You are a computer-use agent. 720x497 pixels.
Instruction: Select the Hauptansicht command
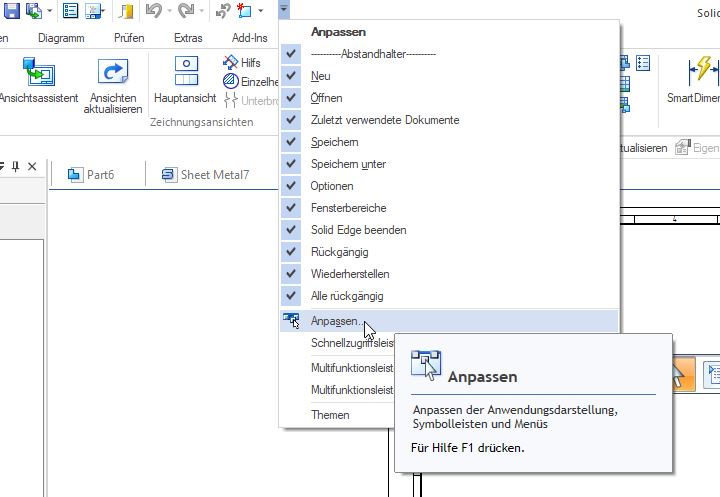click(x=186, y=80)
